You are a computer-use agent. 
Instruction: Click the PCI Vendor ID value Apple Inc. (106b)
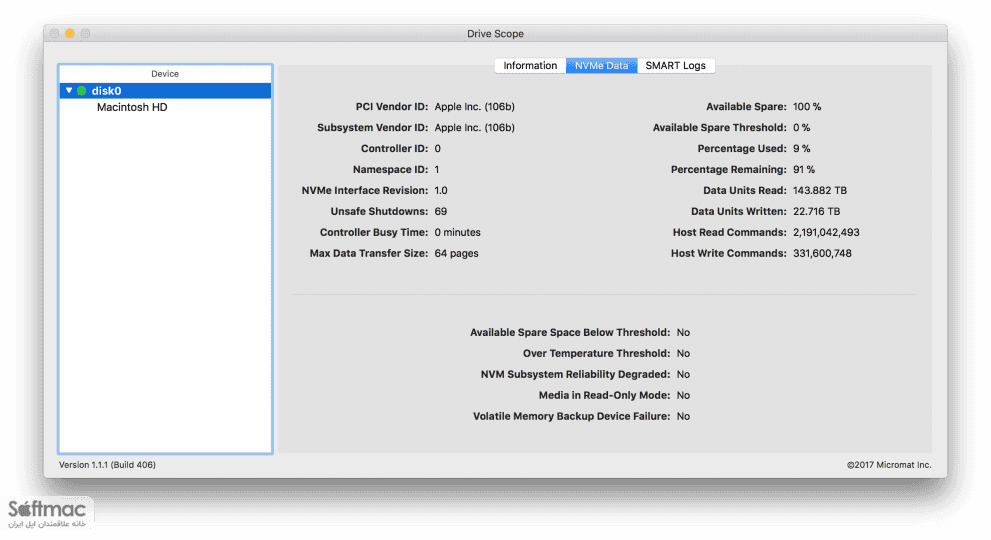[x=474, y=107]
